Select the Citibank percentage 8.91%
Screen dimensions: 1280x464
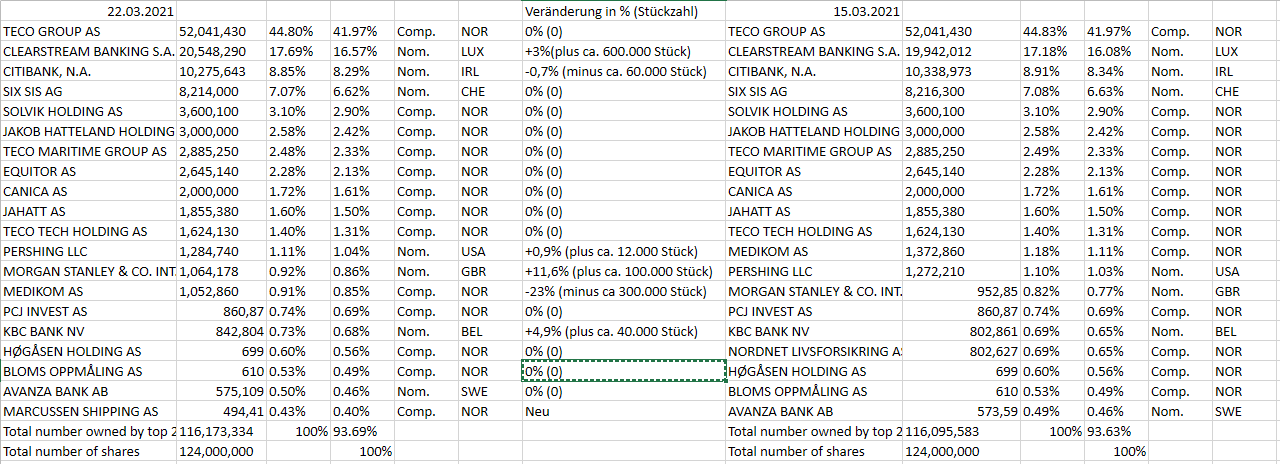pyautogui.click(x=1052, y=71)
